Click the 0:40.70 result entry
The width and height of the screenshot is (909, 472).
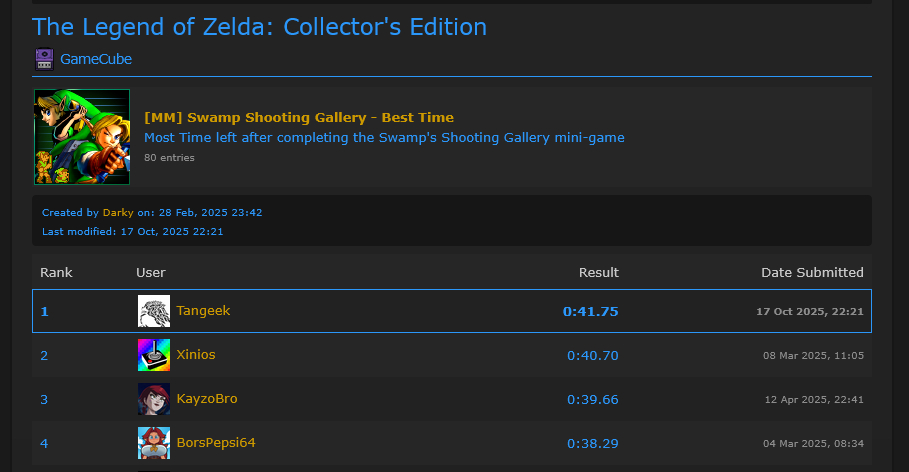click(x=592, y=355)
